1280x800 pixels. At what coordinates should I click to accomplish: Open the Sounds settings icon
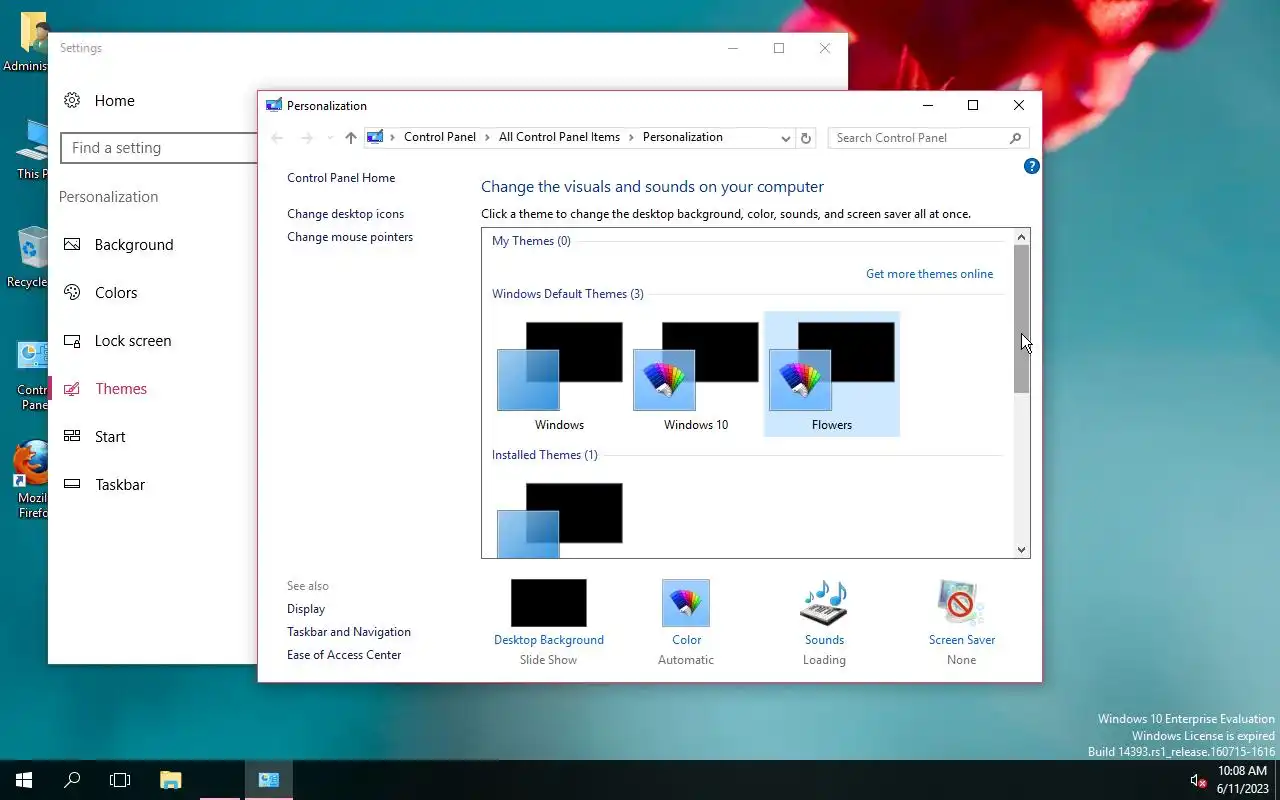point(824,603)
